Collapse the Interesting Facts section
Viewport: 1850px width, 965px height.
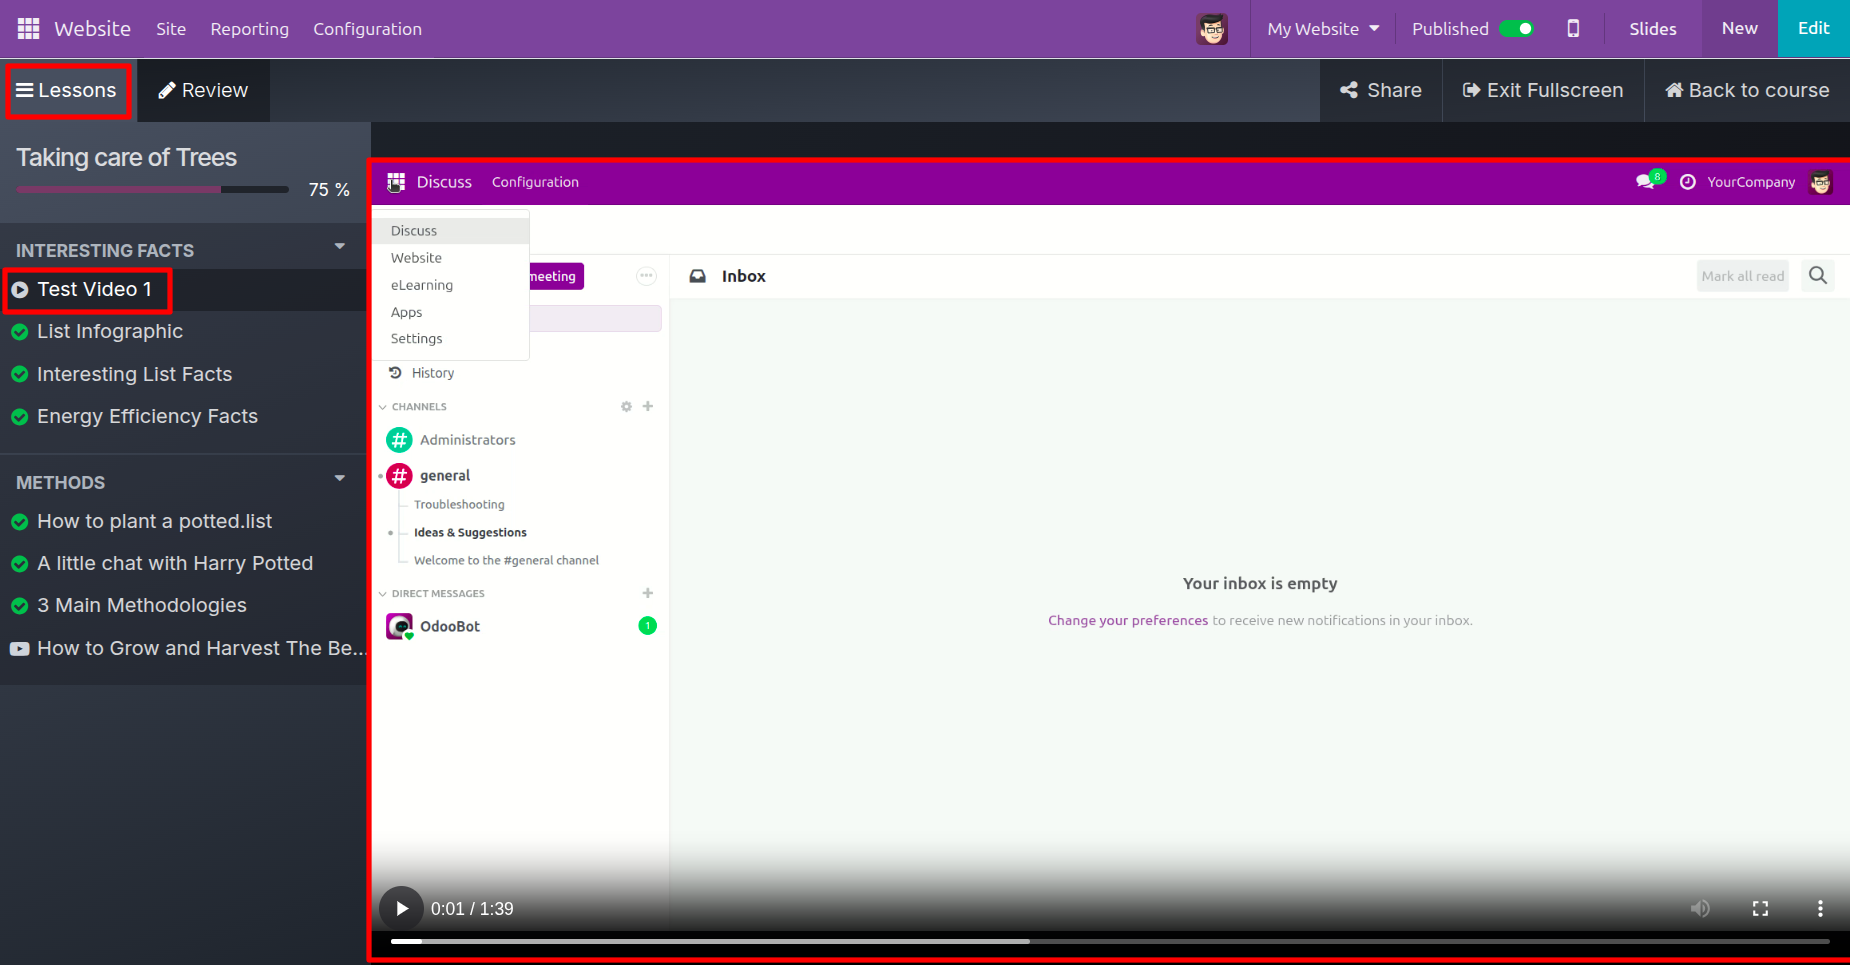(x=340, y=246)
